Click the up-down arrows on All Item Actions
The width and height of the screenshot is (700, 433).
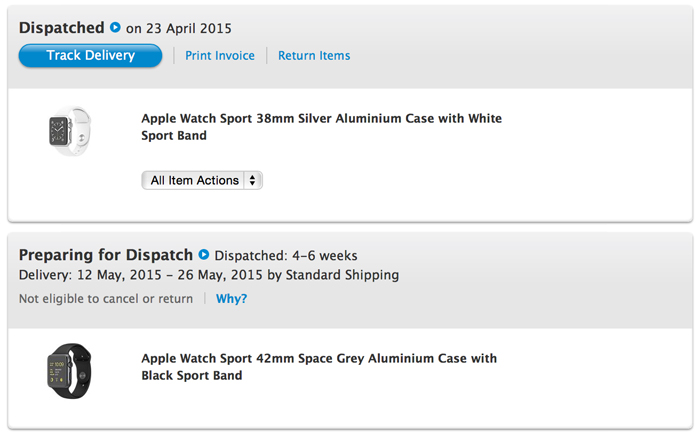pos(253,180)
